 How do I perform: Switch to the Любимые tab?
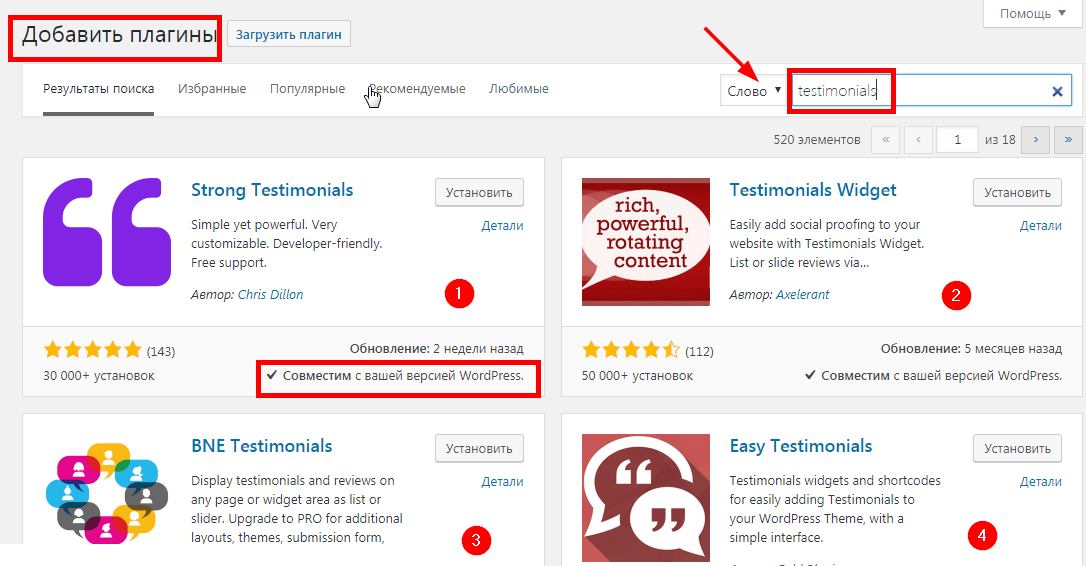tap(519, 89)
